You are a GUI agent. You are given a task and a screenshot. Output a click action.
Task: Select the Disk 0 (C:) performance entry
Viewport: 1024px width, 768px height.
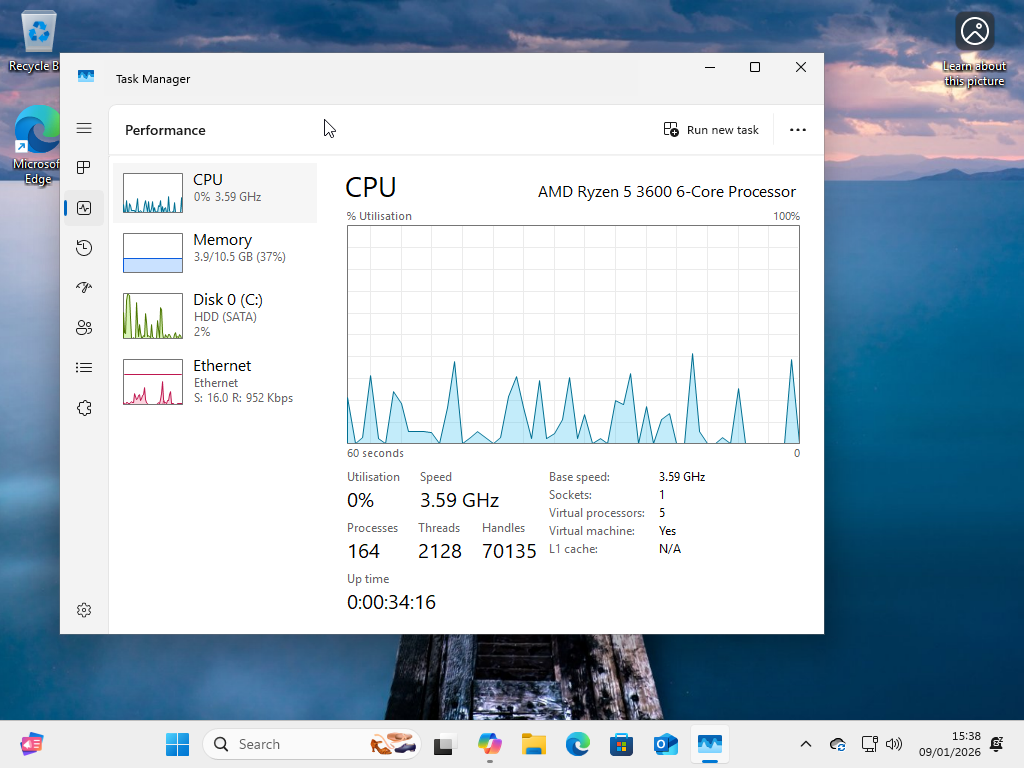point(215,316)
